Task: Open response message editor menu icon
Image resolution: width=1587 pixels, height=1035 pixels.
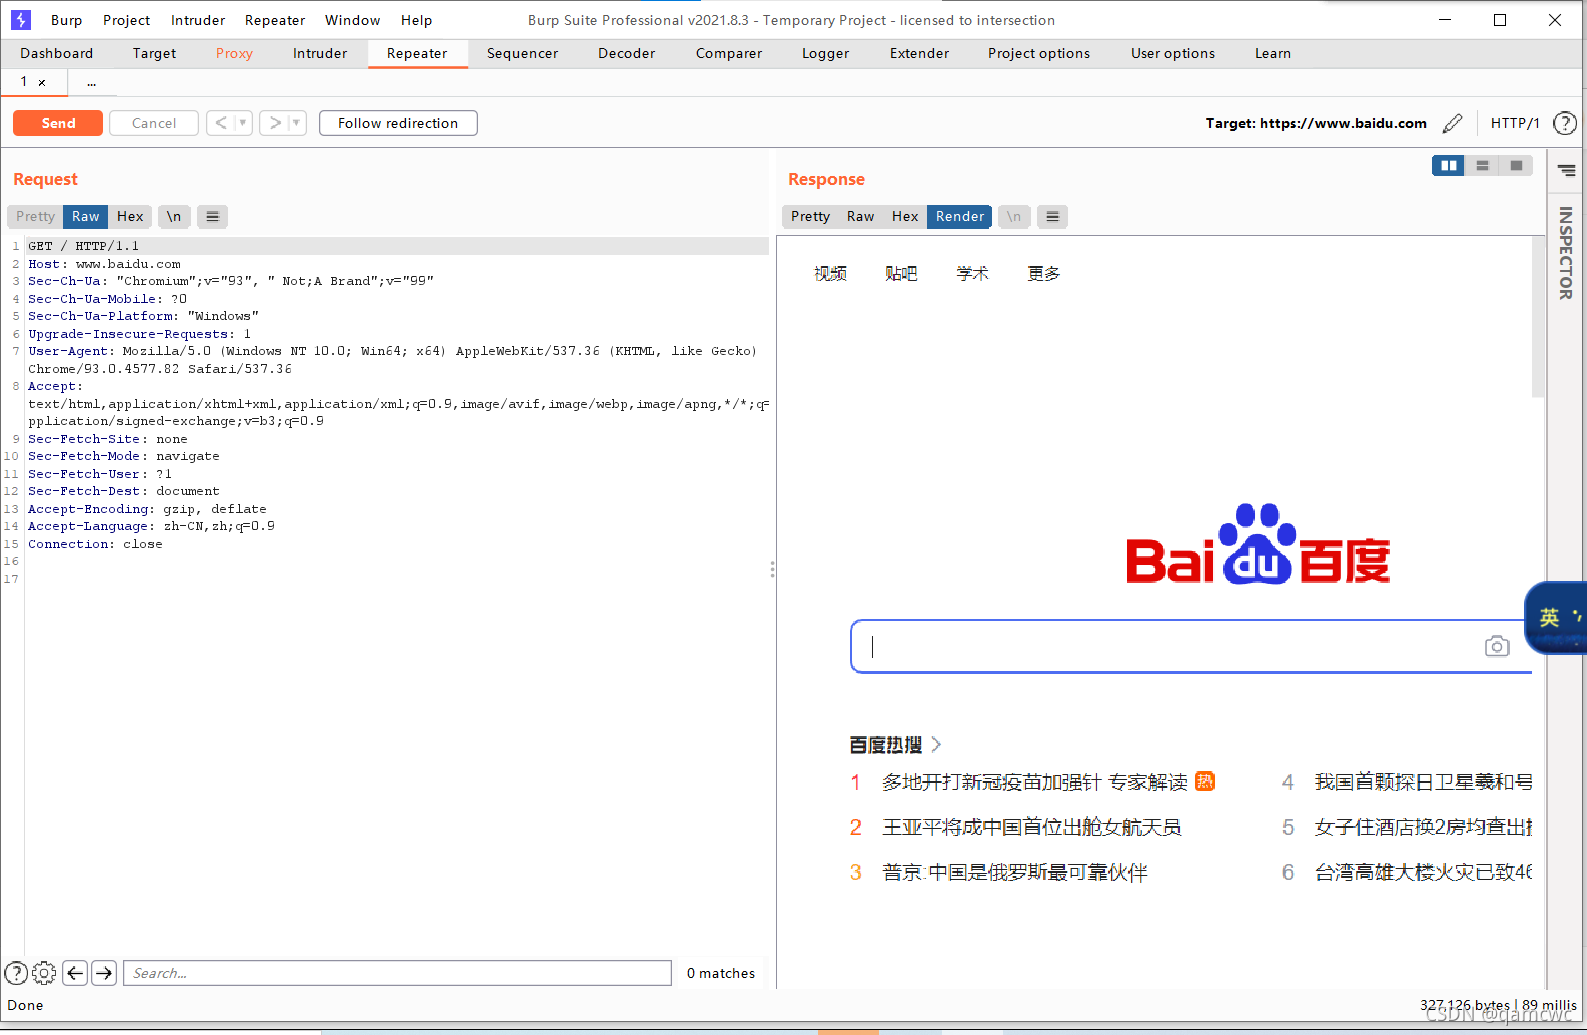Action: click(x=1052, y=216)
